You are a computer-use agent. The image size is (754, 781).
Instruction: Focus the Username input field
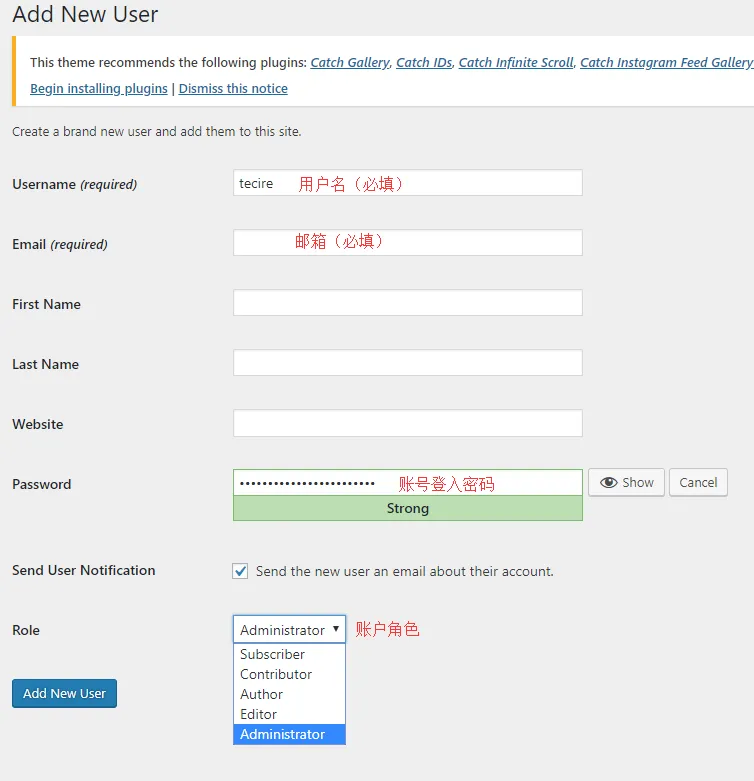pos(407,183)
